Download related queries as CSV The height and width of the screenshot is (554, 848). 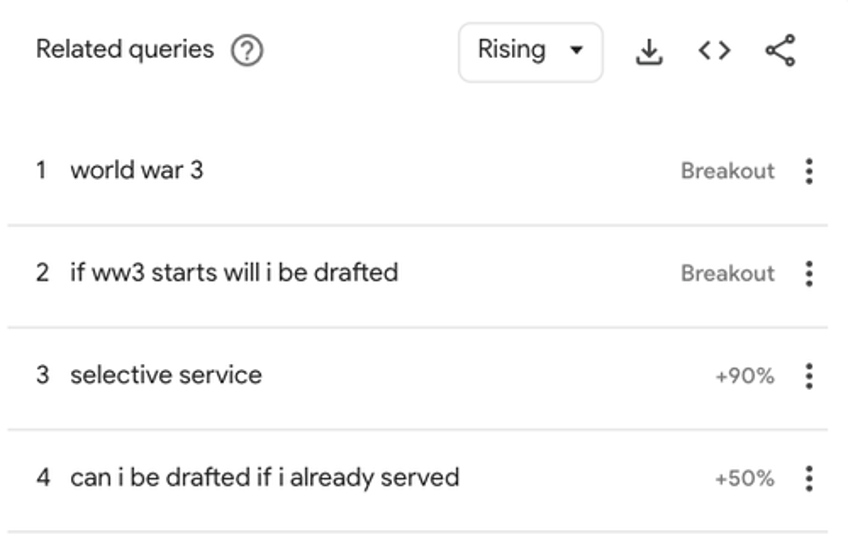(649, 52)
